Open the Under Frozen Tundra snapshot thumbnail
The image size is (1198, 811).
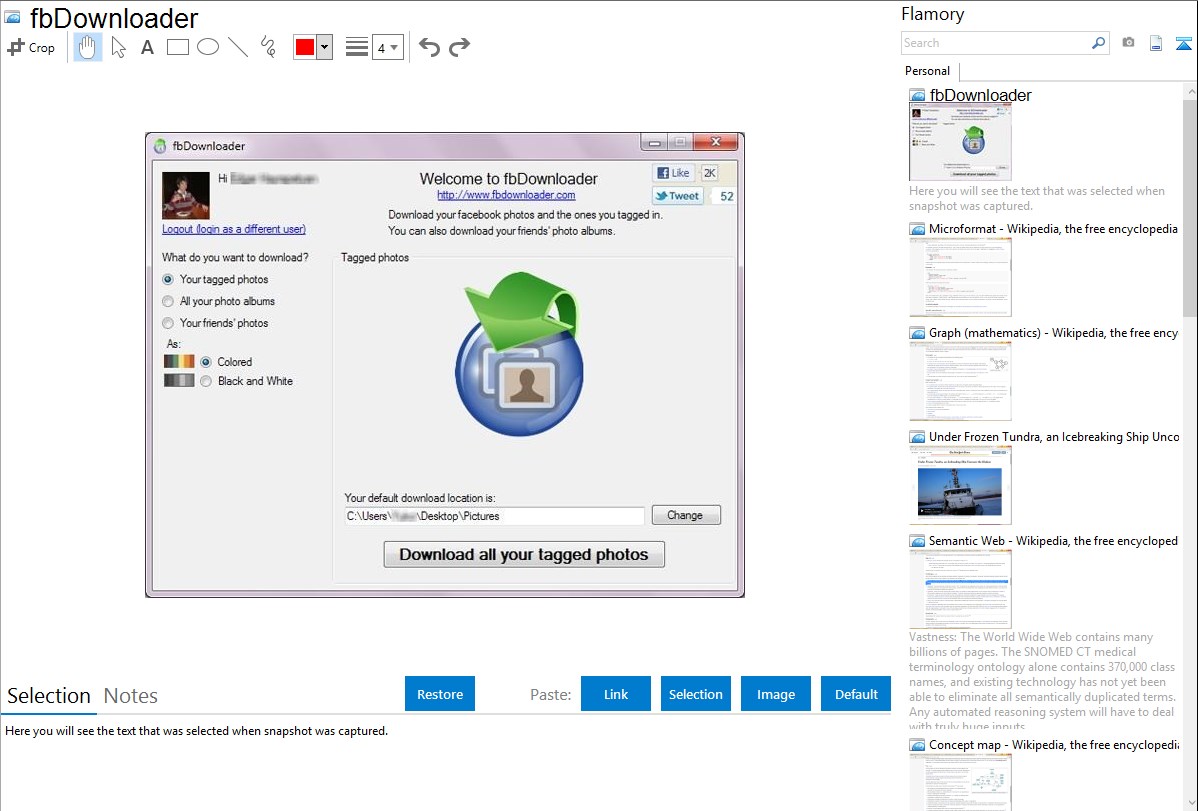pos(960,485)
